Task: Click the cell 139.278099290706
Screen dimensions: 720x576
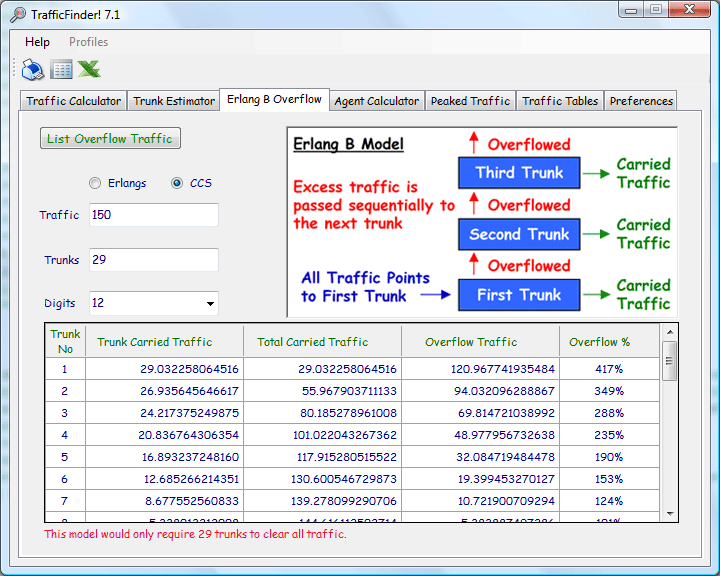Action: coord(322,501)
